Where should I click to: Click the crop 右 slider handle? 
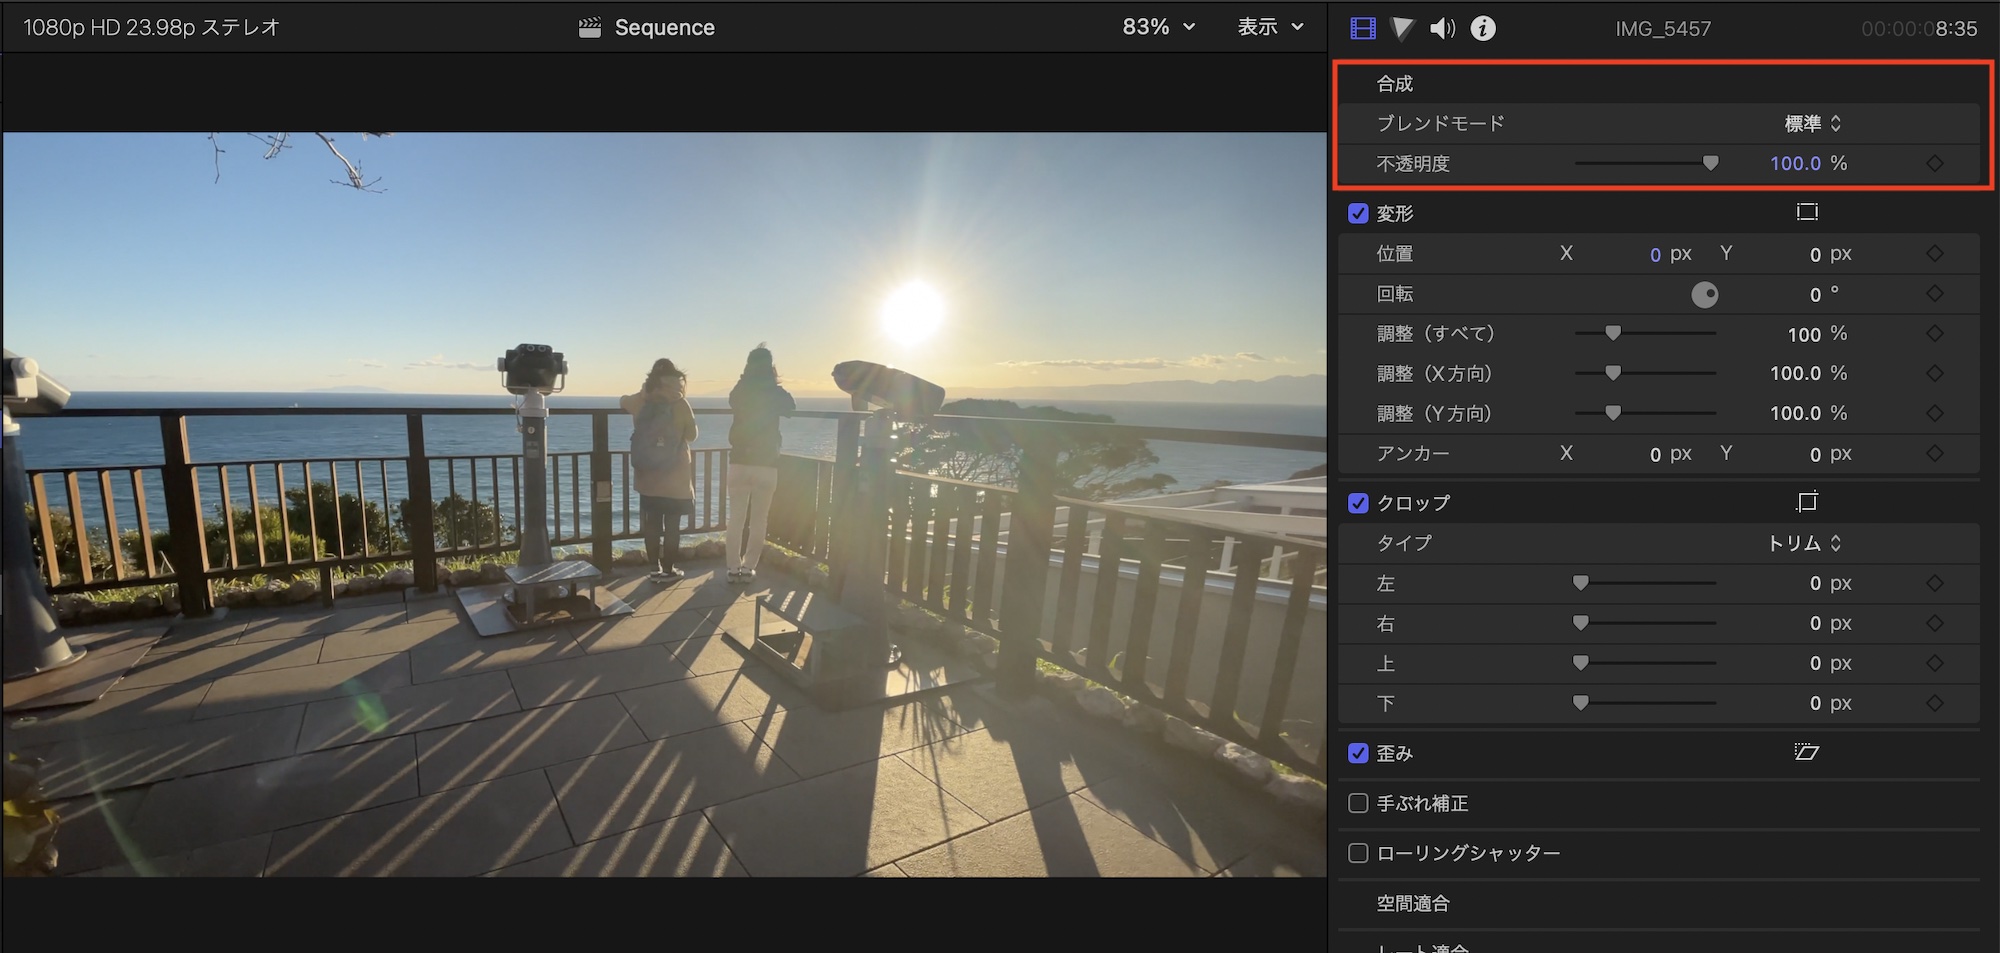click(x=1581, y=623)
